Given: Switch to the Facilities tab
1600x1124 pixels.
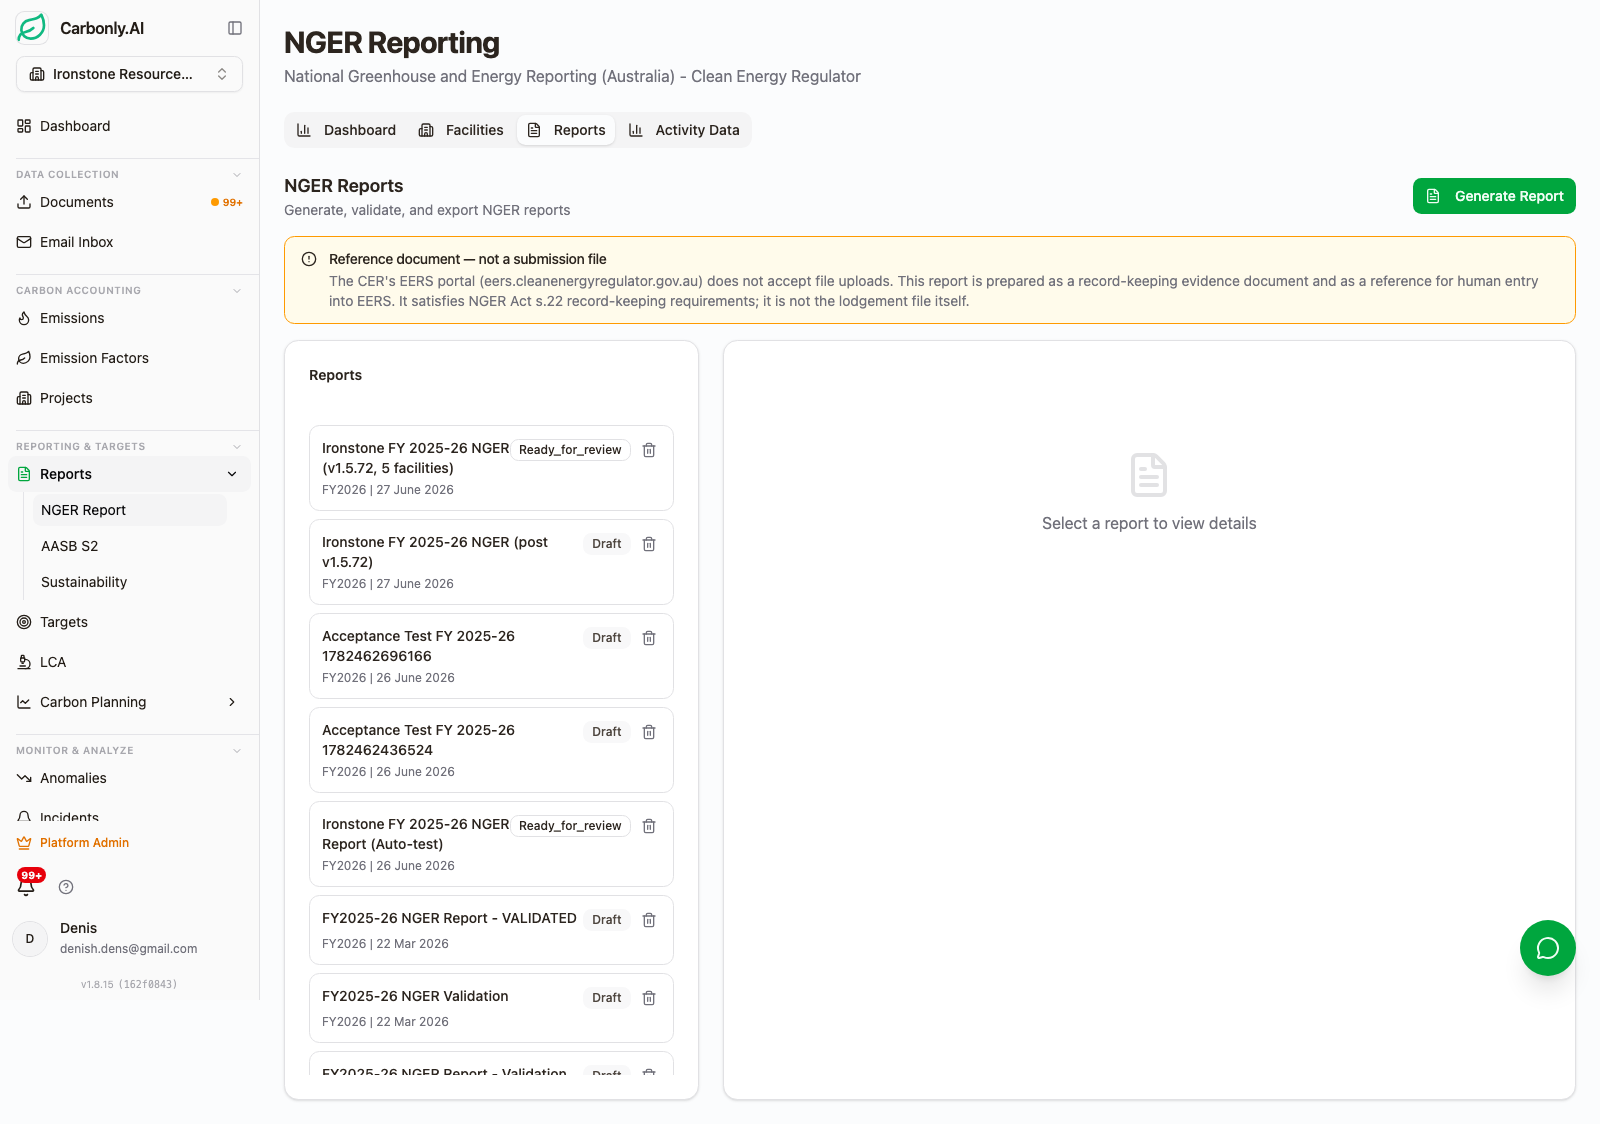Looking at the screenshot, I should (x=461, y=130).
